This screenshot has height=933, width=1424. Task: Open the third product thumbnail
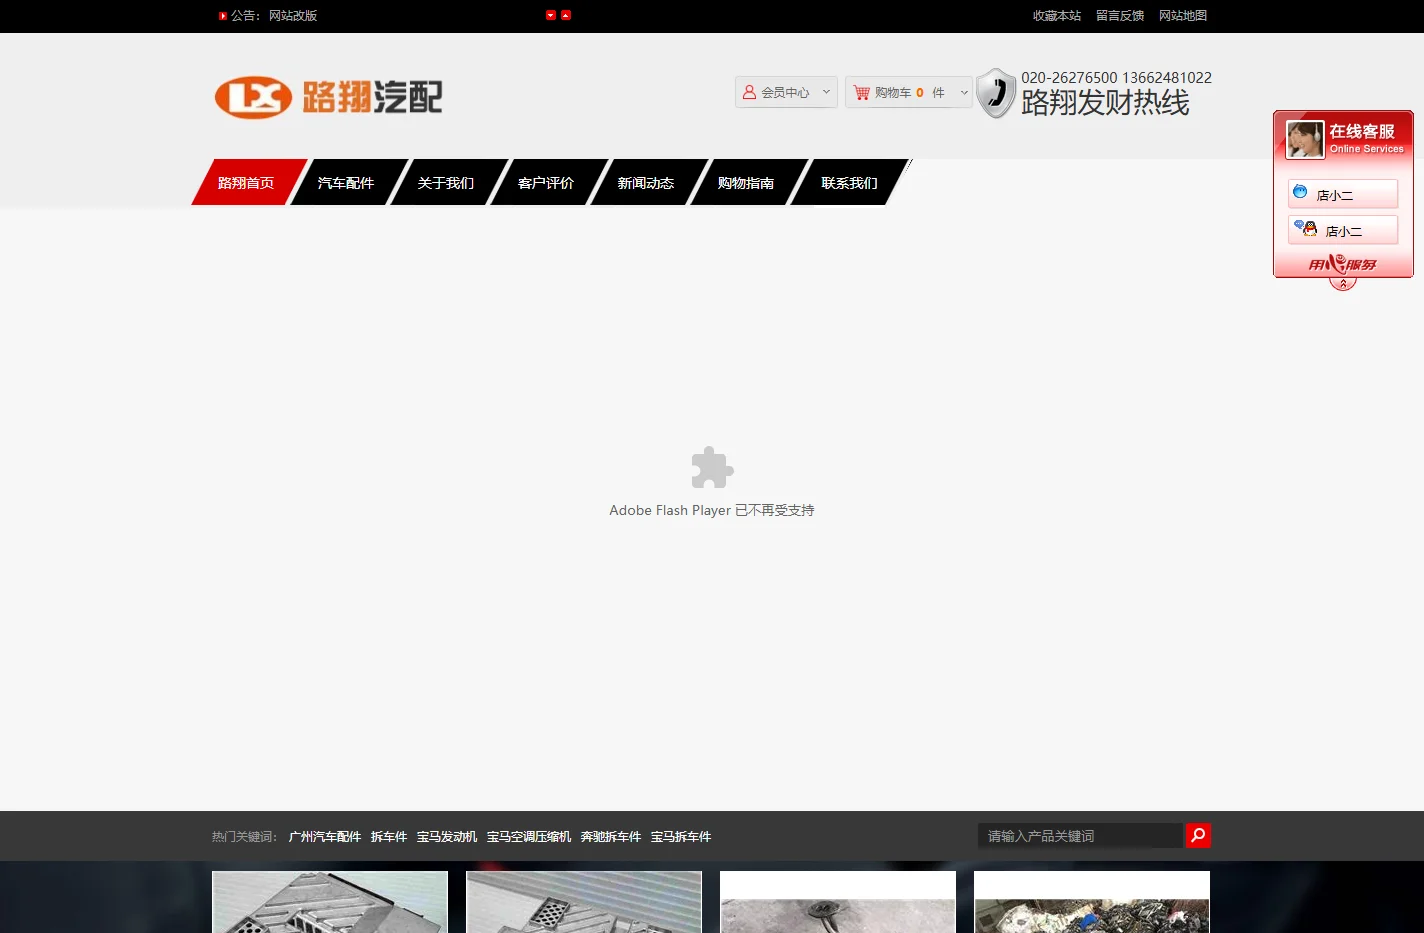pyautogui.click(x=838, y=902)
